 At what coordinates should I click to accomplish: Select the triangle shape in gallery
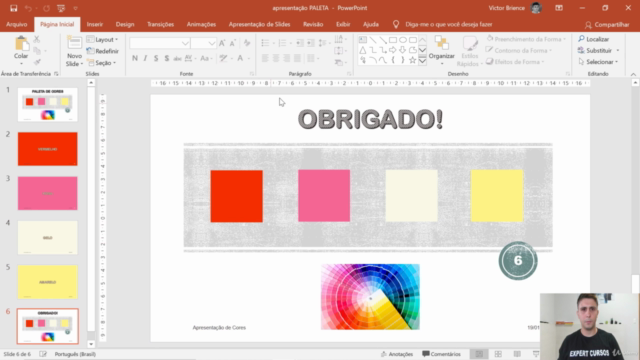point(363,50)
